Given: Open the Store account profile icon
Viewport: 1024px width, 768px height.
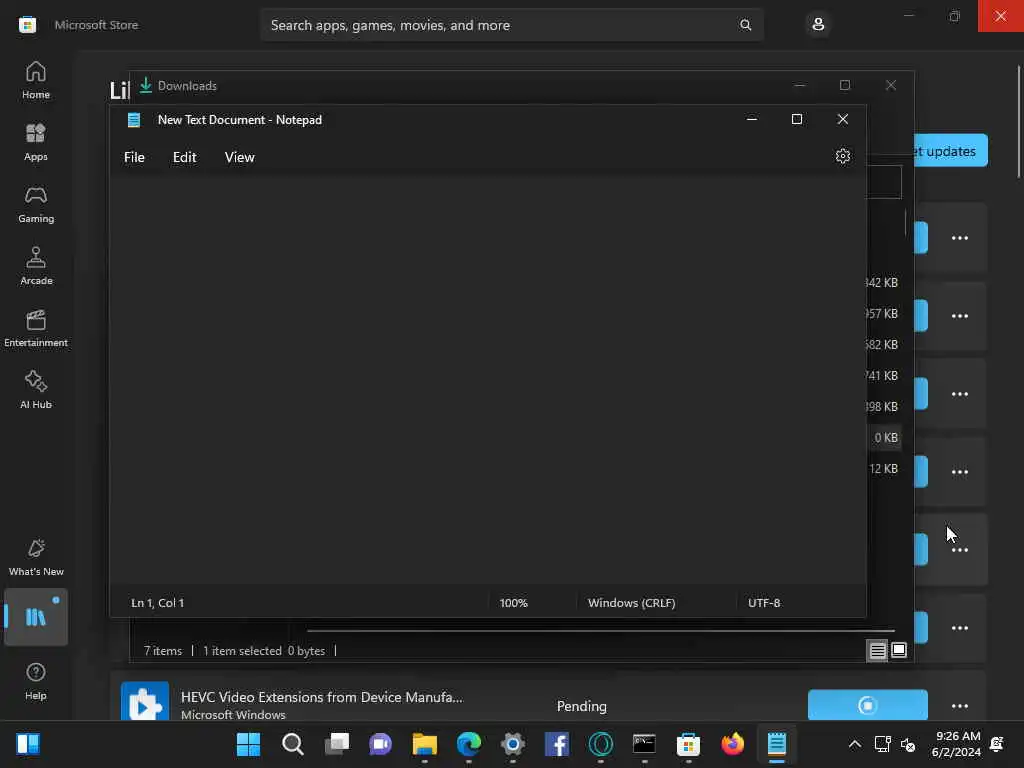Looking at the screenshot, I should (x=818, y=25).
